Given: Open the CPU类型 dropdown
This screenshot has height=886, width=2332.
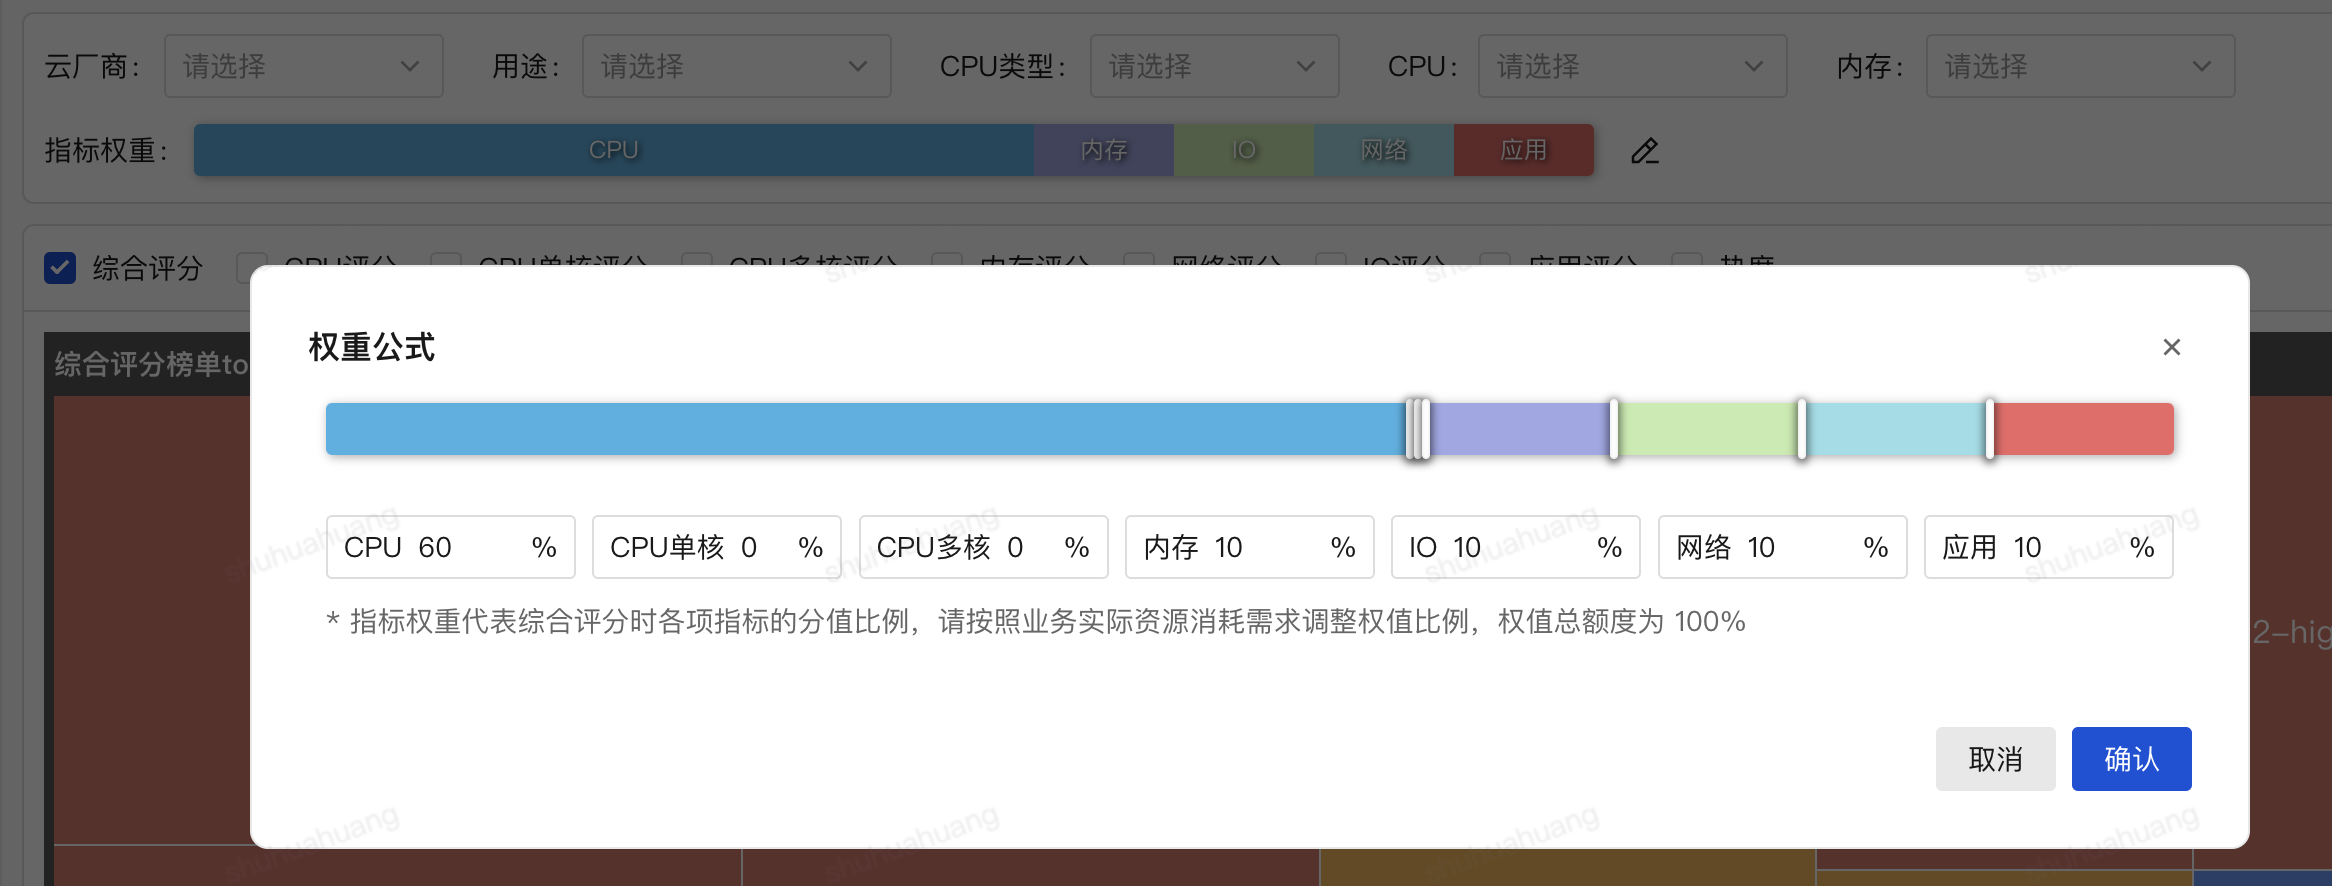Looking at the screenshot, I should [1213, 67].
